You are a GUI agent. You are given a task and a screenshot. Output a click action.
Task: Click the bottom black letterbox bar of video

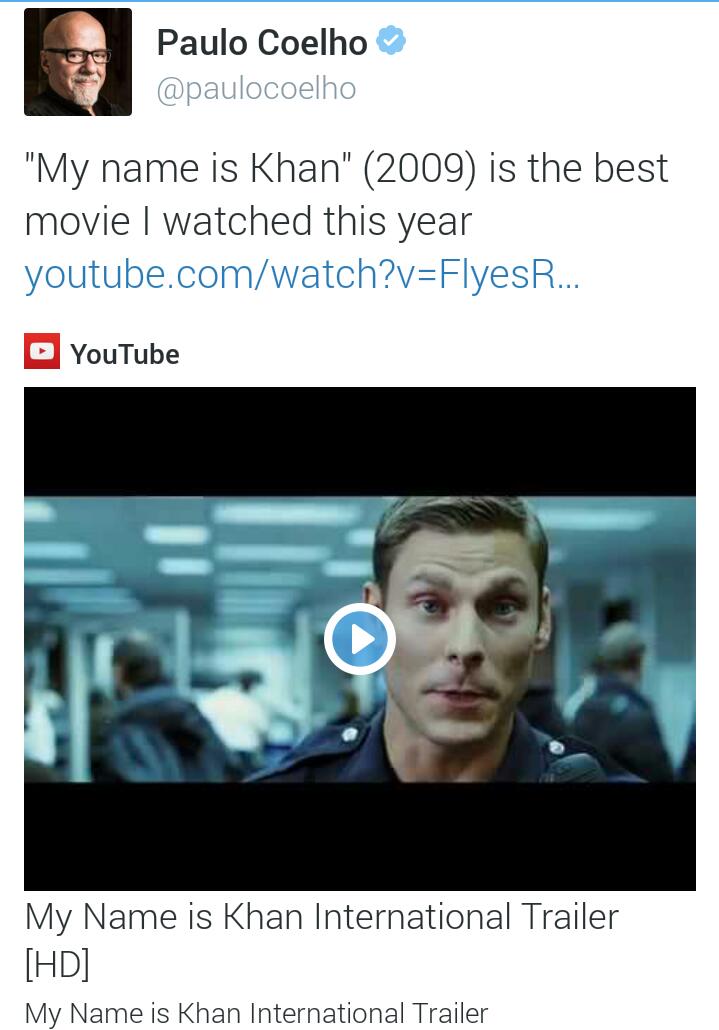360,836
